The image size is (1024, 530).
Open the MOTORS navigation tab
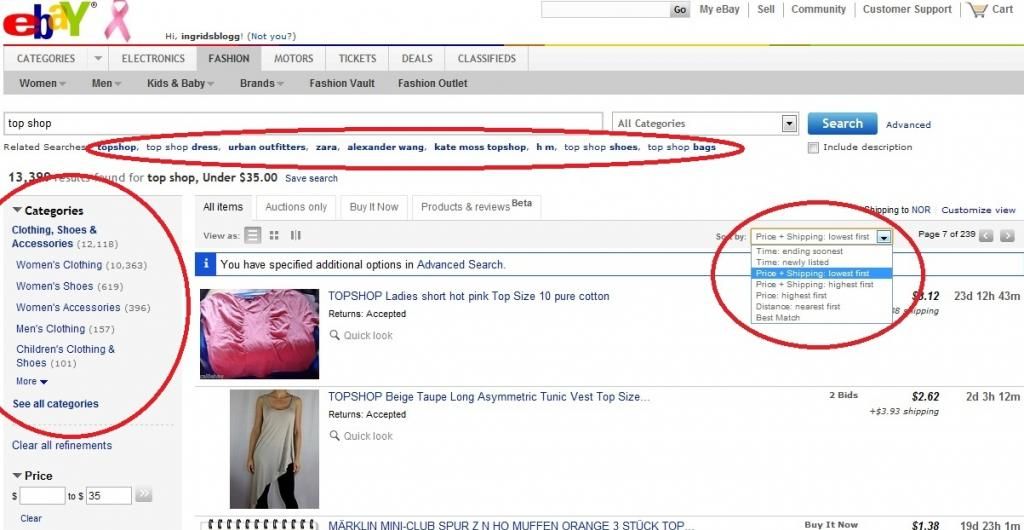pos(293,58)
